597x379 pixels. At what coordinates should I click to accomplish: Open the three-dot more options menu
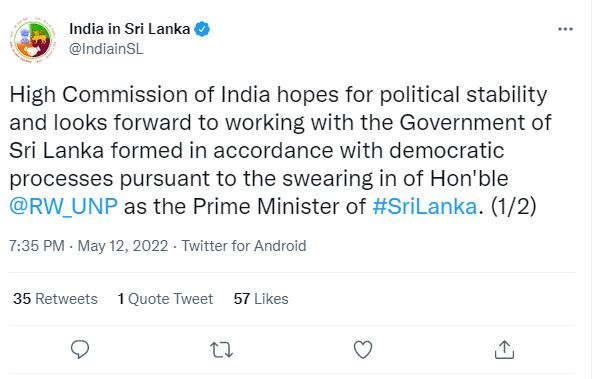coord(565,29)
